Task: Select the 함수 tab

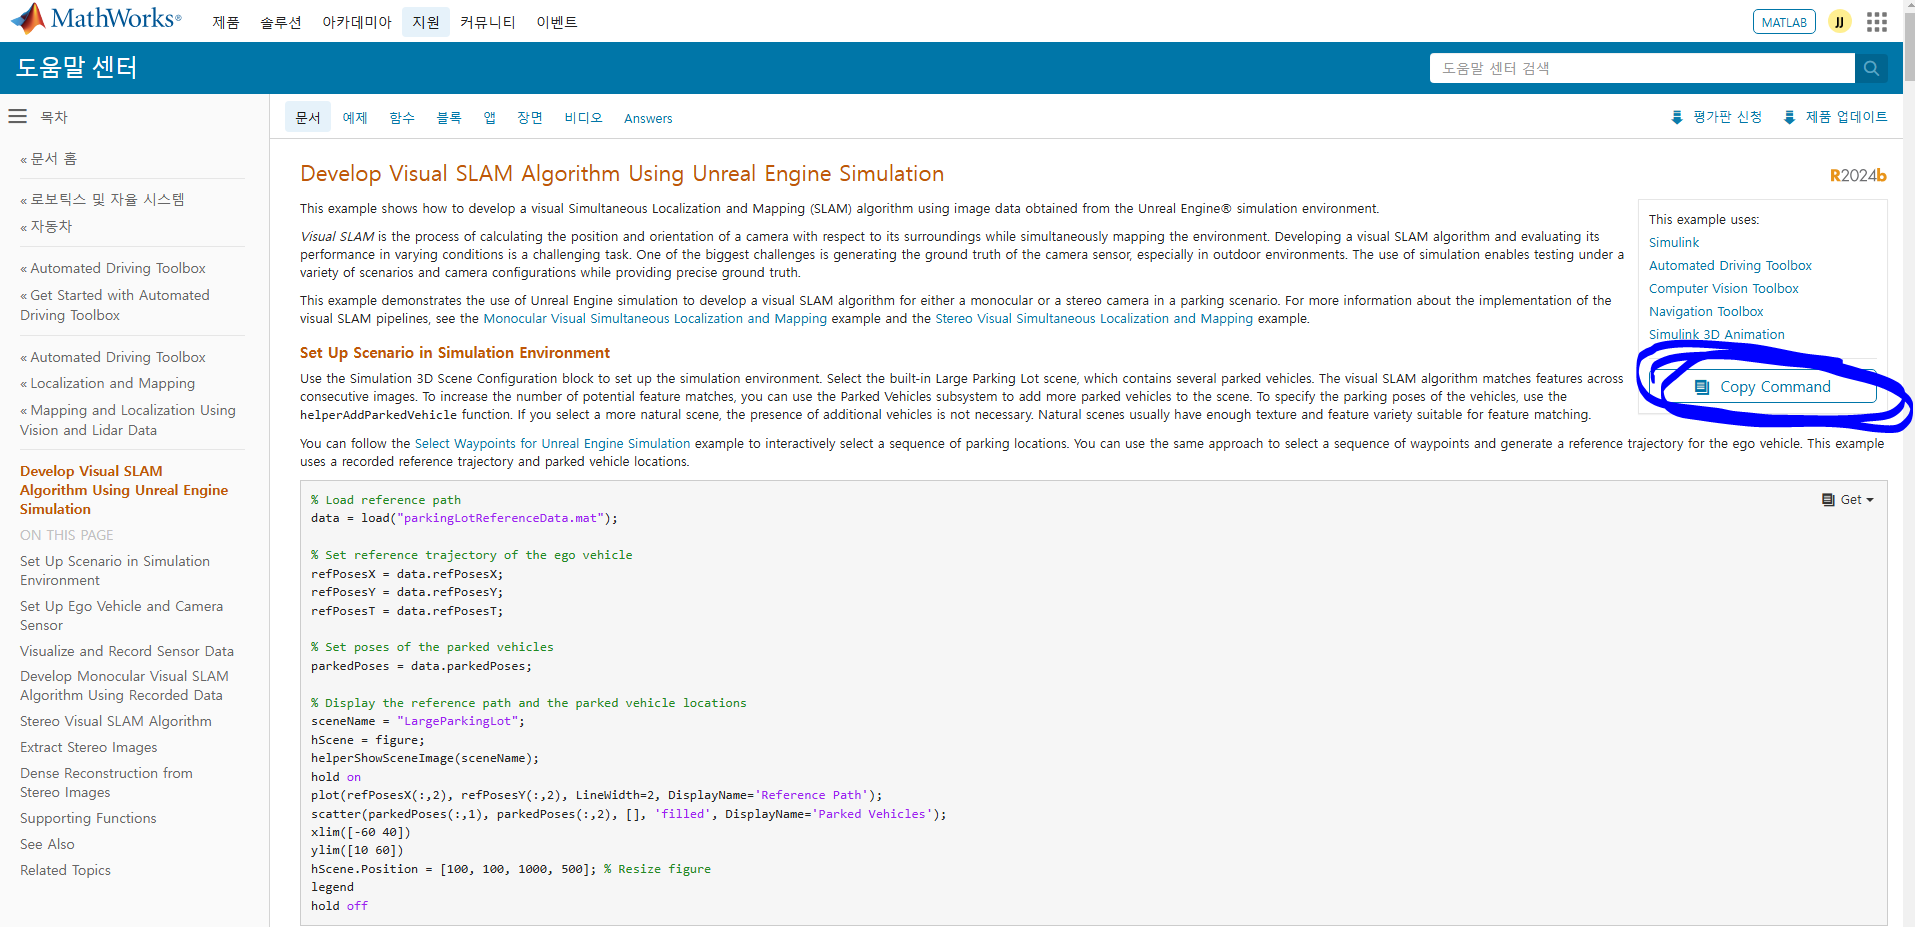Action: 402,118
